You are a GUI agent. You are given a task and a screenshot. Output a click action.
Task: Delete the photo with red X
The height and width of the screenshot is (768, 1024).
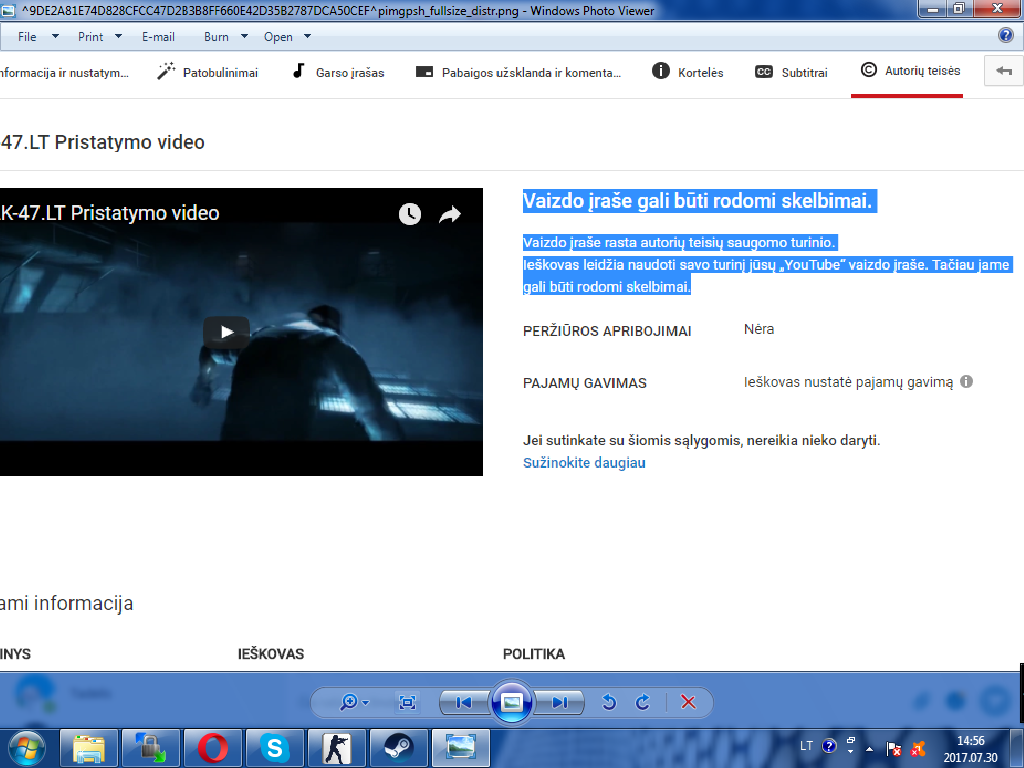click(688, 702)
